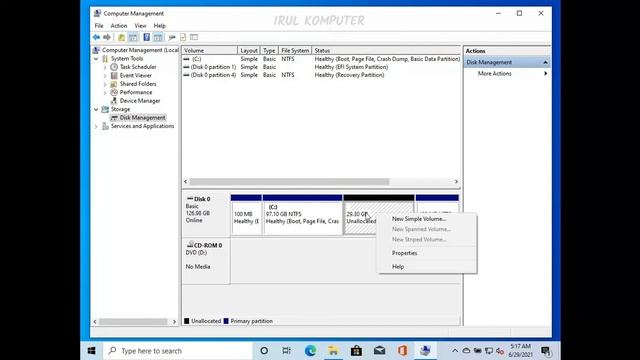Image resolution: width=640 pixels, height=360 pixels.
Task: Open File Explorer from the taskbar
Action: click(x=333, y=351)
